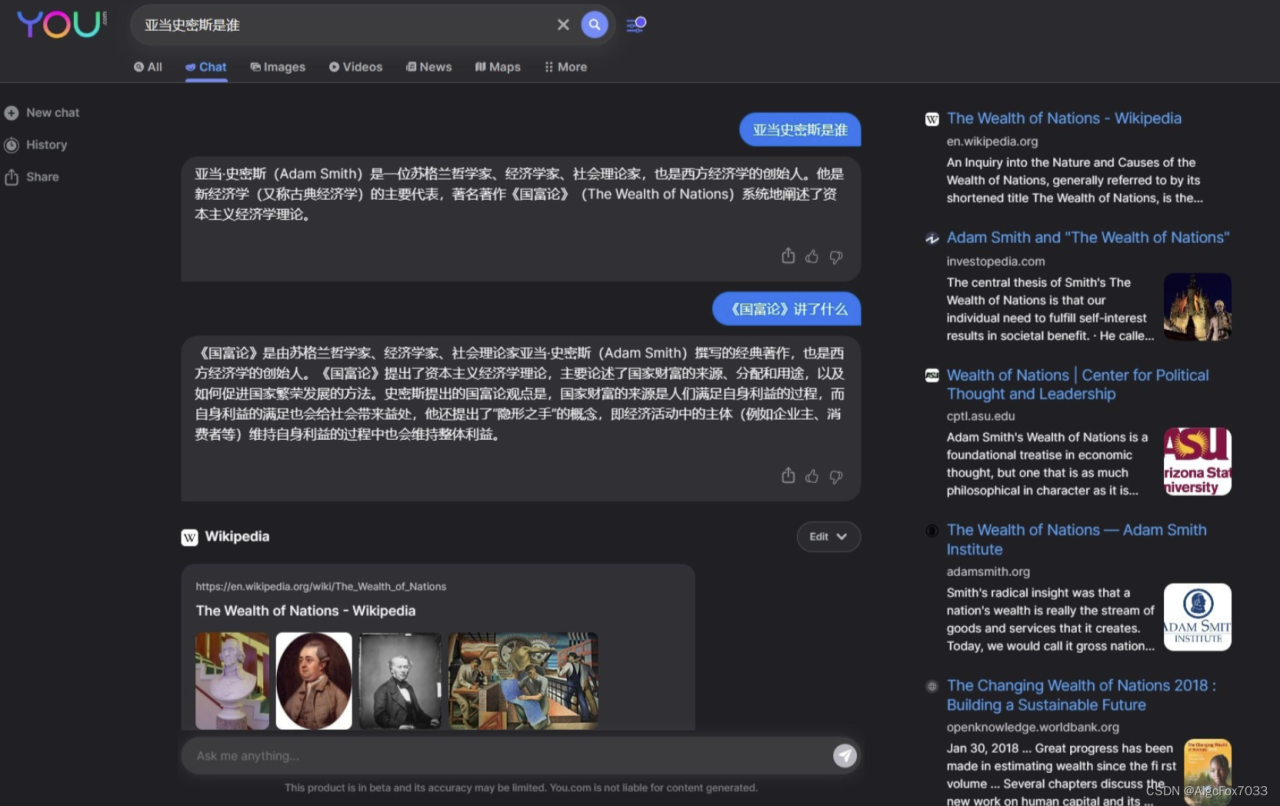
Task: Open The Wealth of Nations — Adam Smith Institute result
Action: [1077, 539]
